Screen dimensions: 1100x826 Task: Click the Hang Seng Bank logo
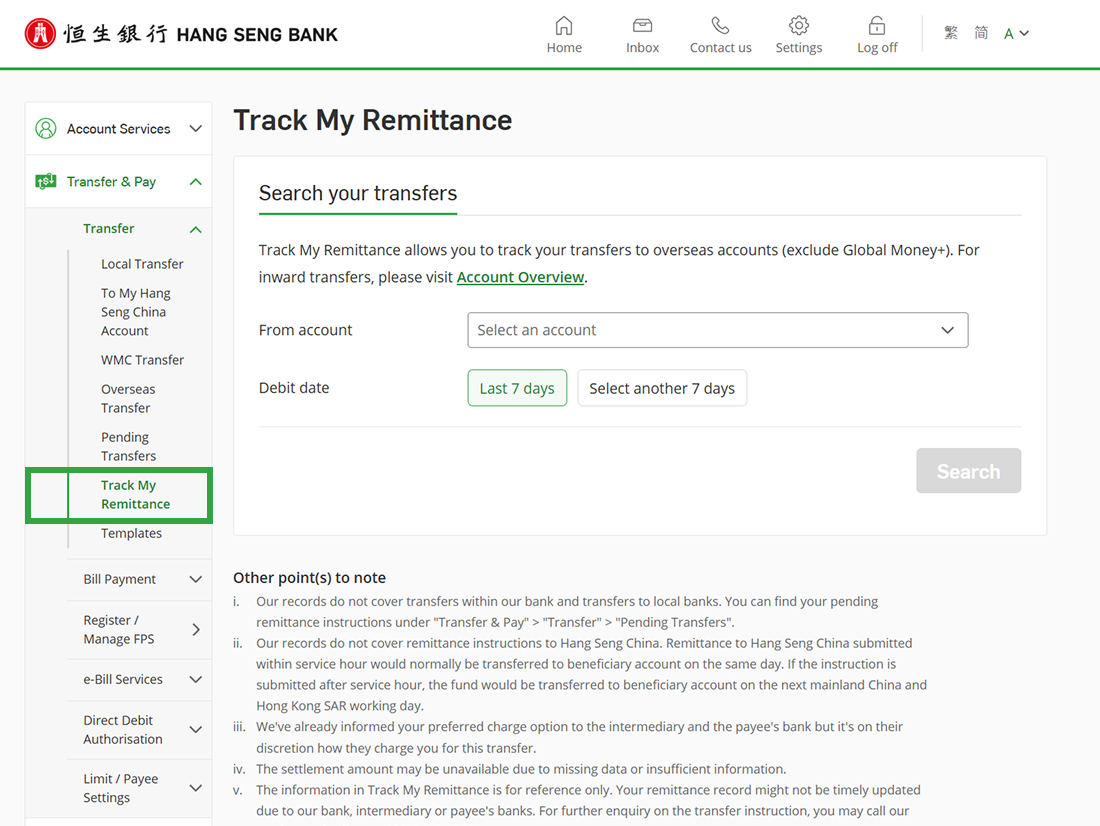(x=181, y=34)
